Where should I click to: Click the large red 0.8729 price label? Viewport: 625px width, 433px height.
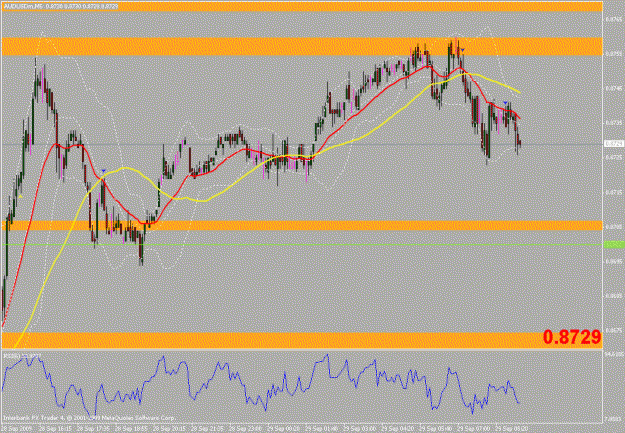click(x=572, y=337)
